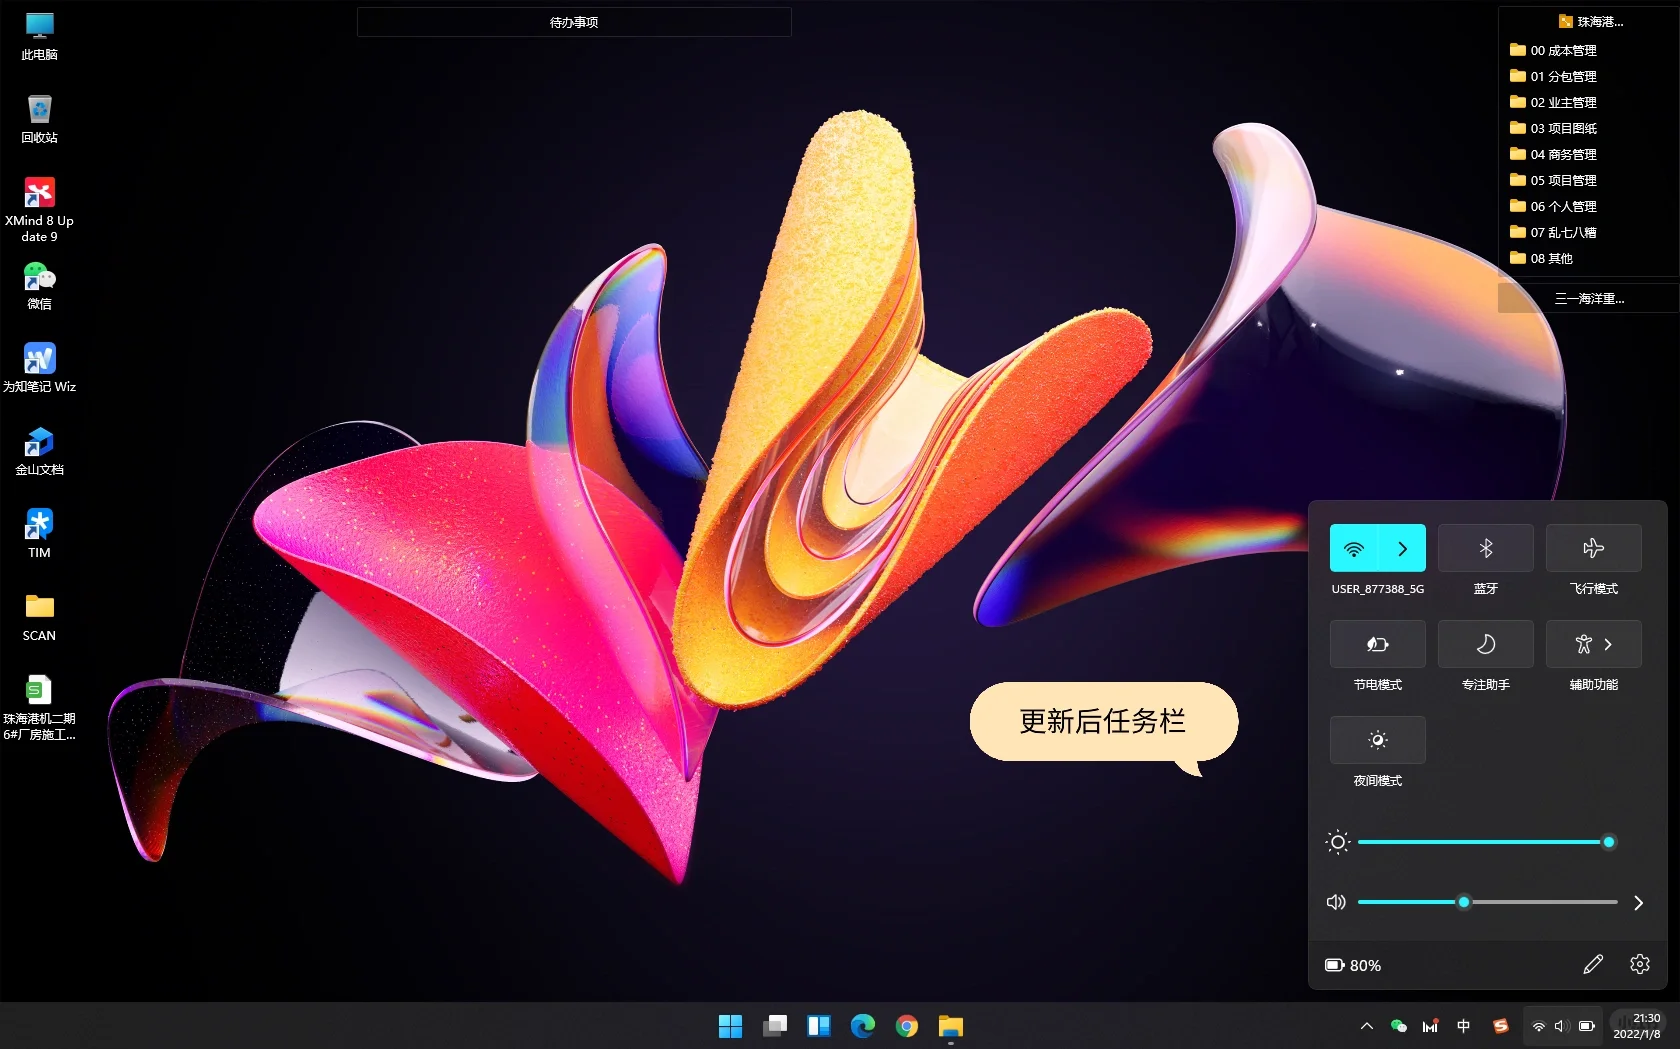Screen dimensions: 1680x1049
Task: Expand Wi-Fi network list arrow
Action: pos(1401,548)
